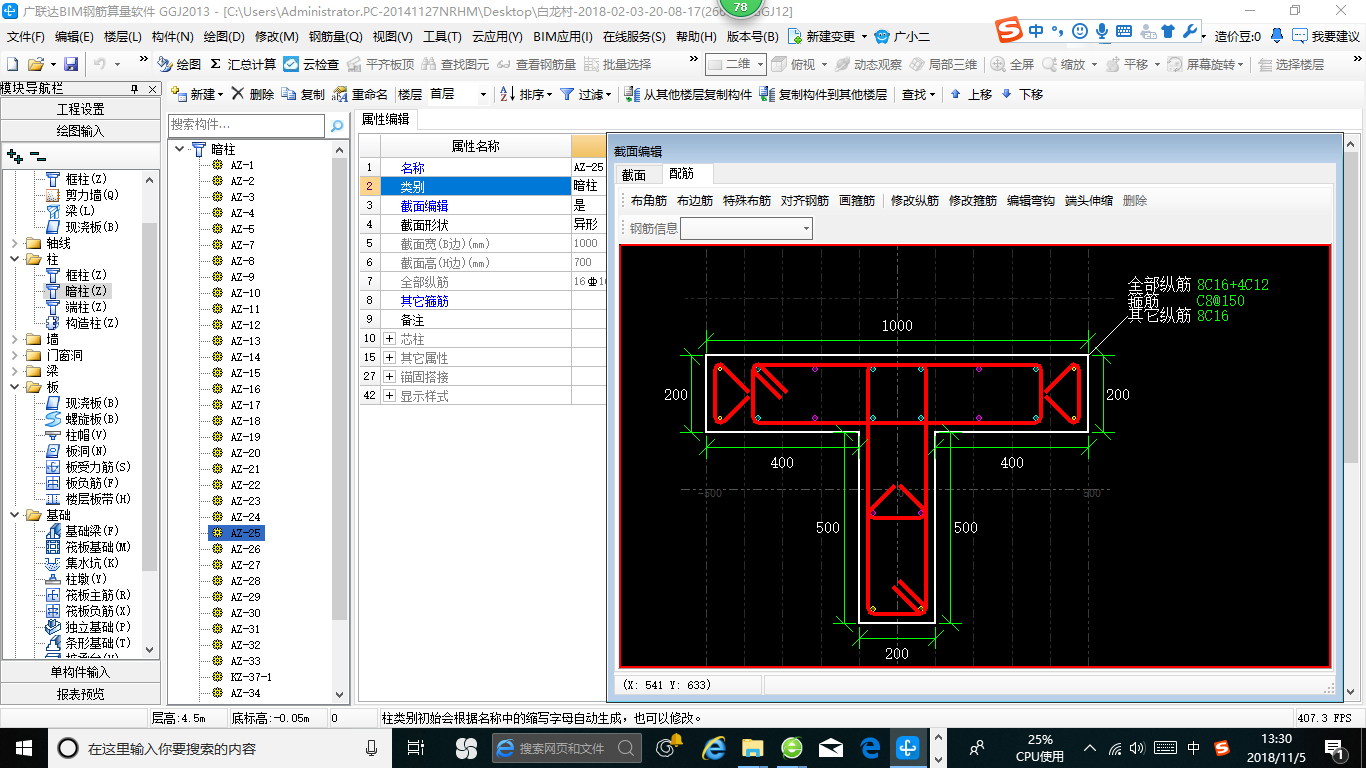Open the 绘图 drawing mode tool

[x=178, y=64]
